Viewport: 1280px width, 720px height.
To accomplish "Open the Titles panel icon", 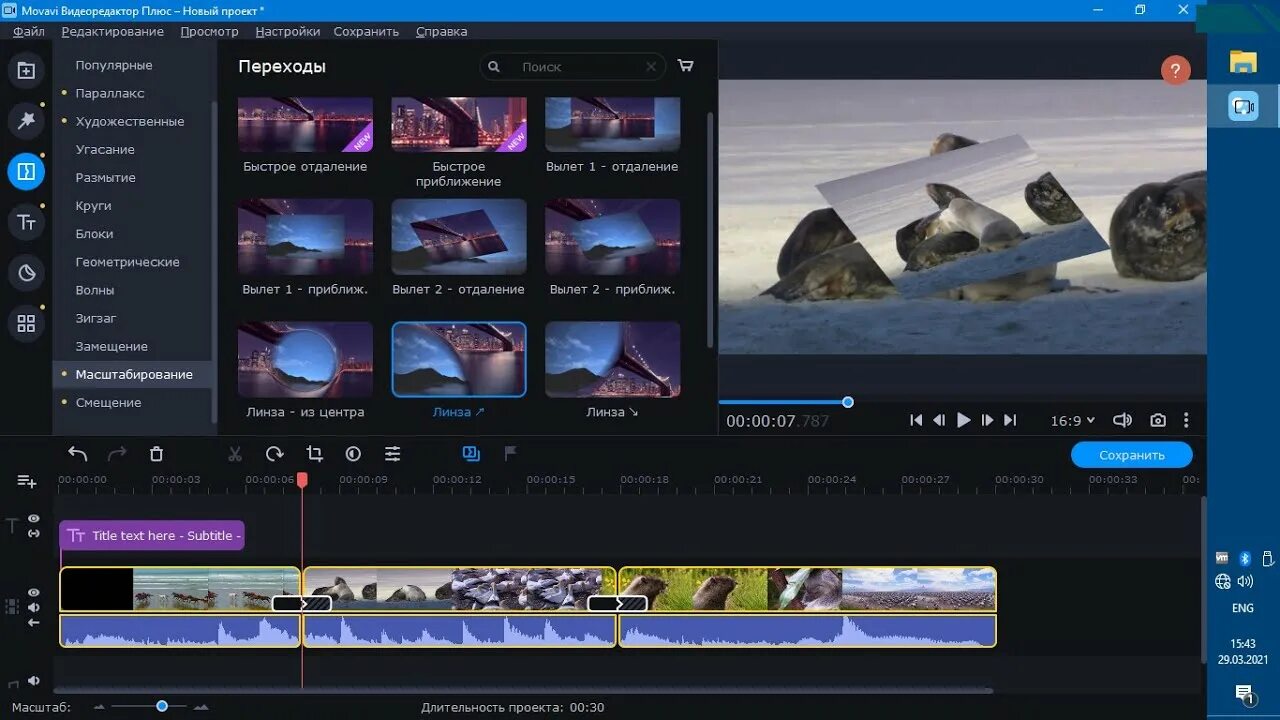I will coord(26,222).
